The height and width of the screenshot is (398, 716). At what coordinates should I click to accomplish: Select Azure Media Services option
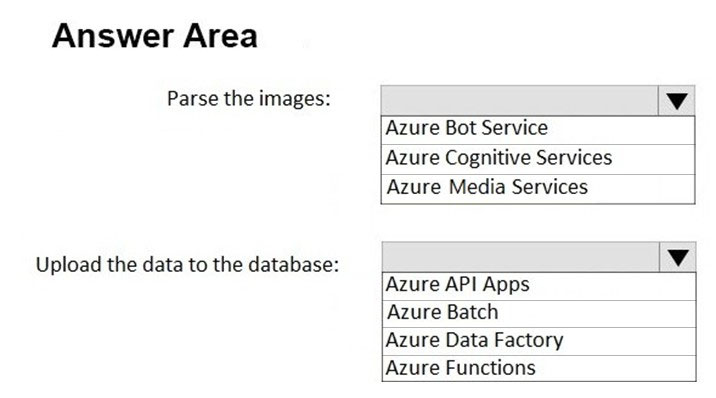(538, 189)
